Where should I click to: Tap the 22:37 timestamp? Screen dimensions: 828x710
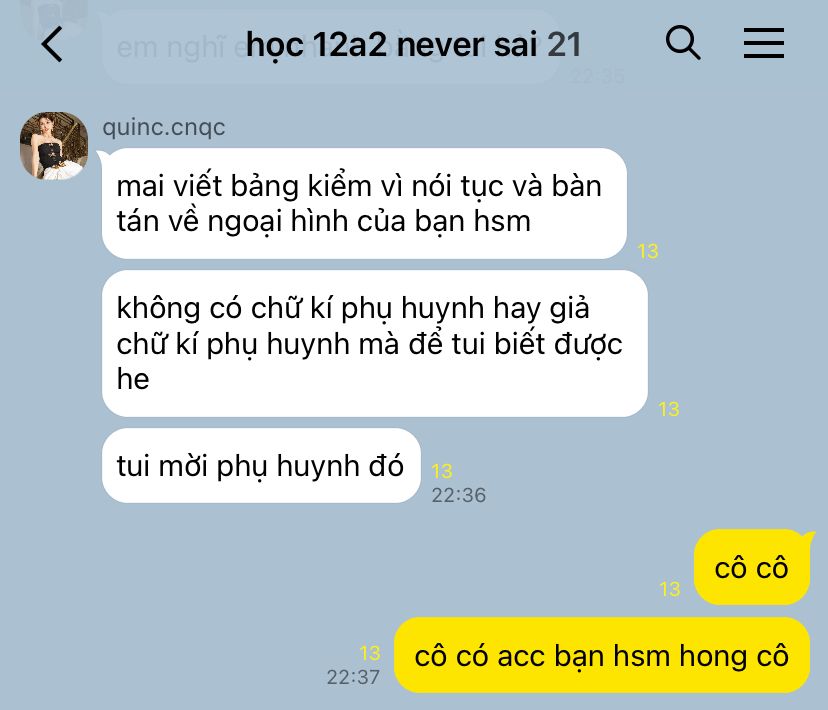coord(353,677)
